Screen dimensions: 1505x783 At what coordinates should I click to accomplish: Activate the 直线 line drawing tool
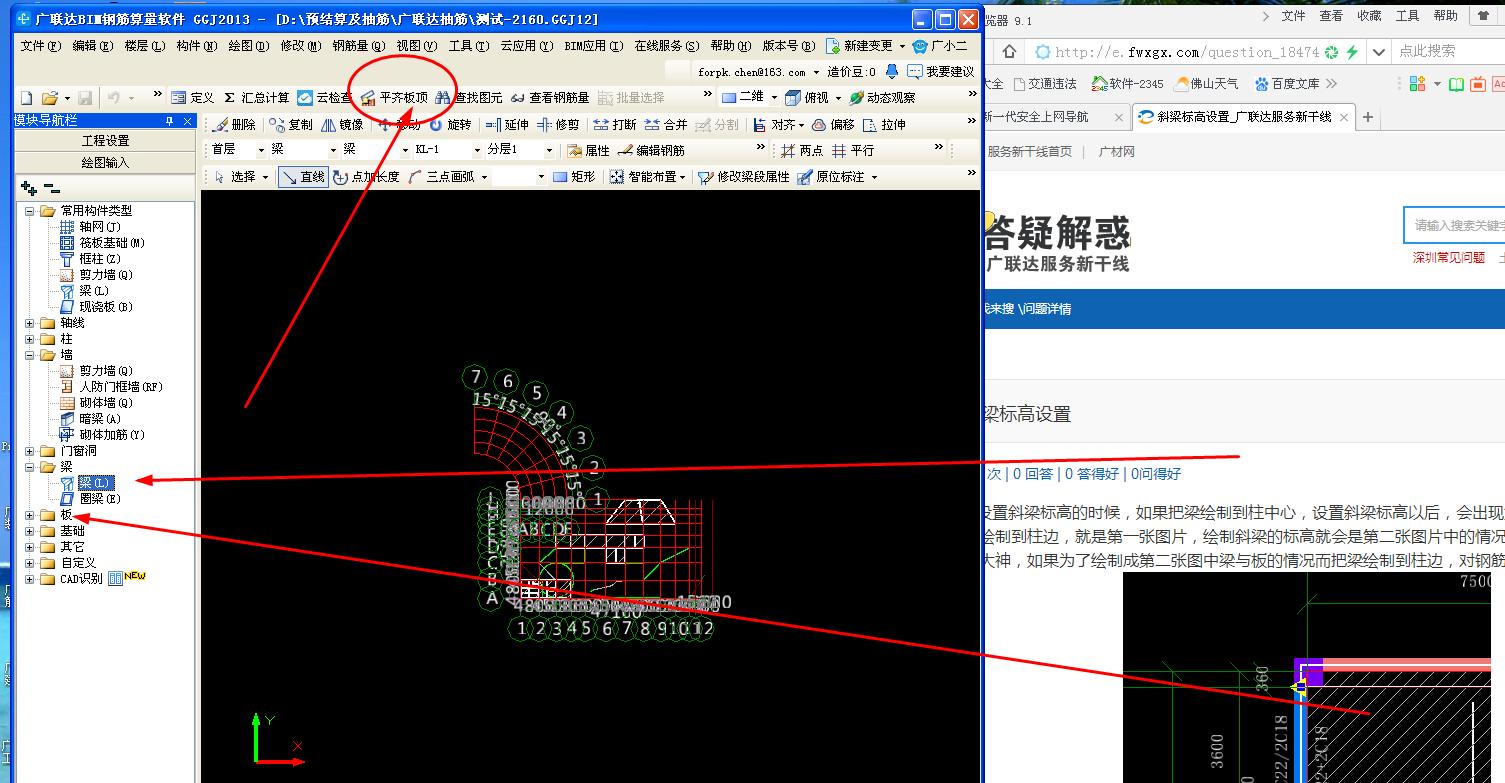point(303,177)
